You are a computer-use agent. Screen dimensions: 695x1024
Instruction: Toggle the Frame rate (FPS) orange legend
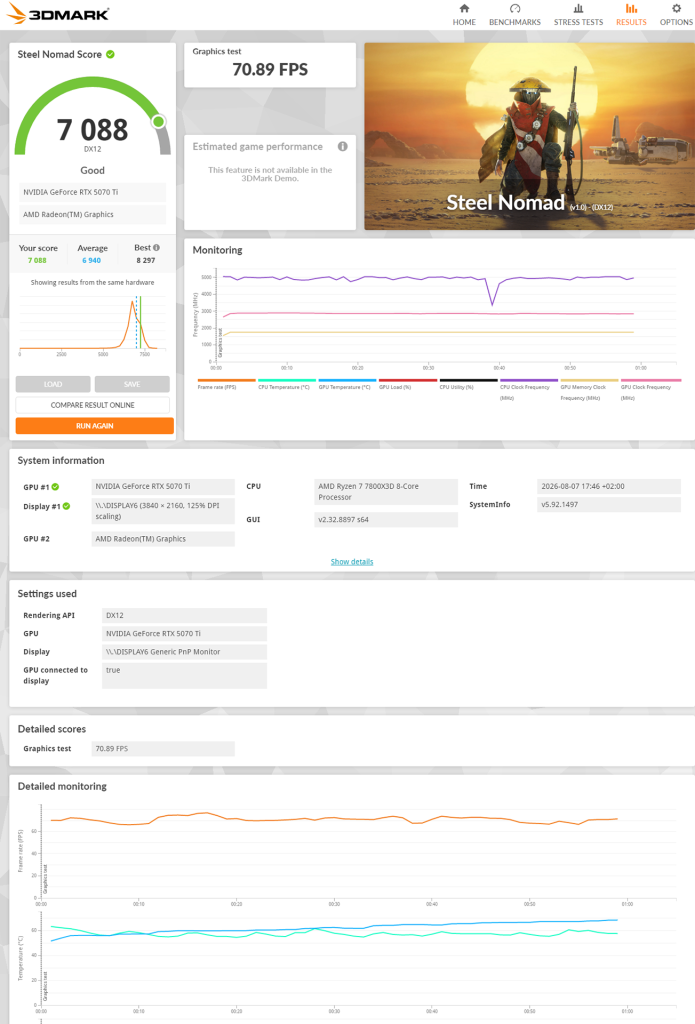point(226,380)
